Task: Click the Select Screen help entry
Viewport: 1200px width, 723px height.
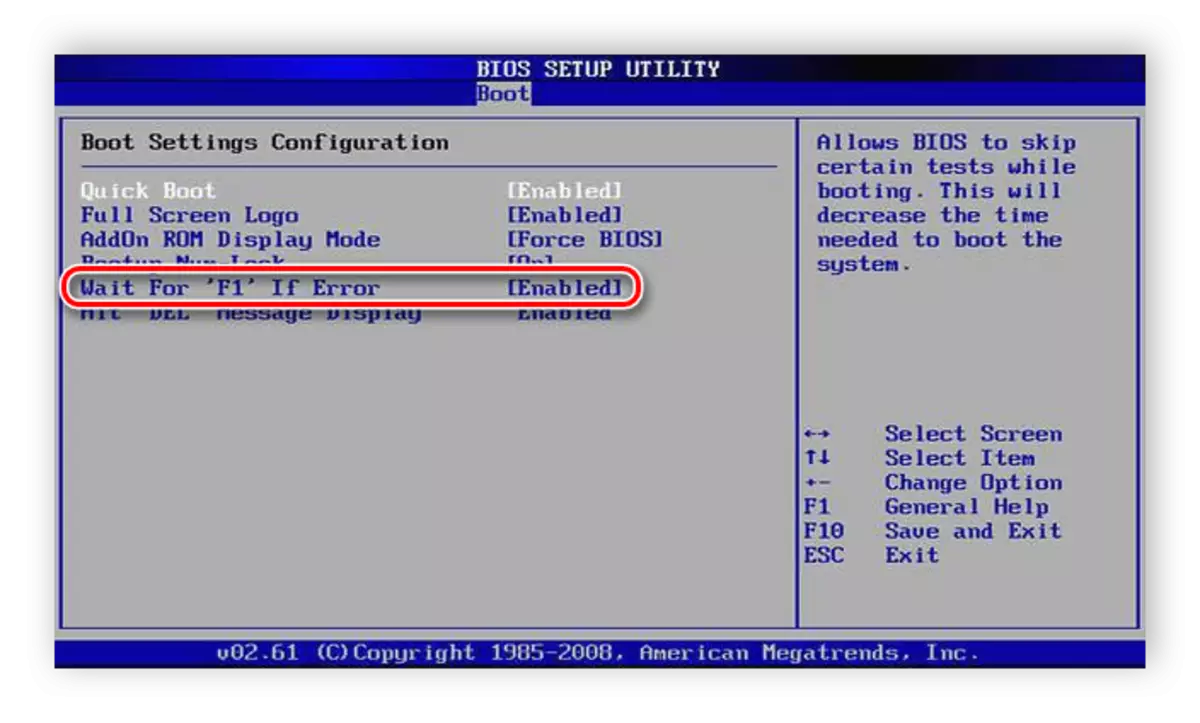Action: click(x=973, y=434)
